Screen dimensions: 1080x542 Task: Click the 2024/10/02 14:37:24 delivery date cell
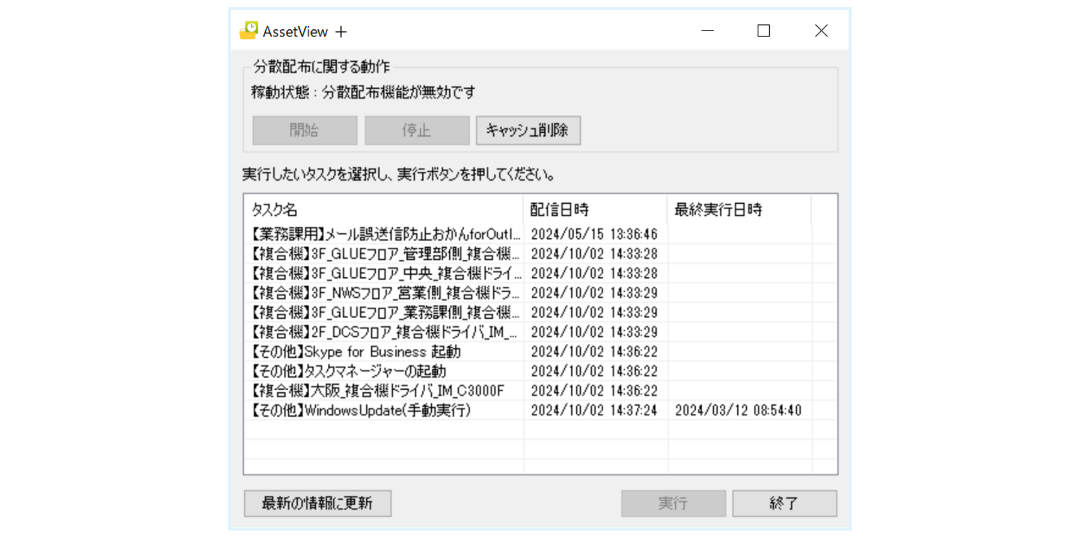pyautogui.click(x=594, y=410)
